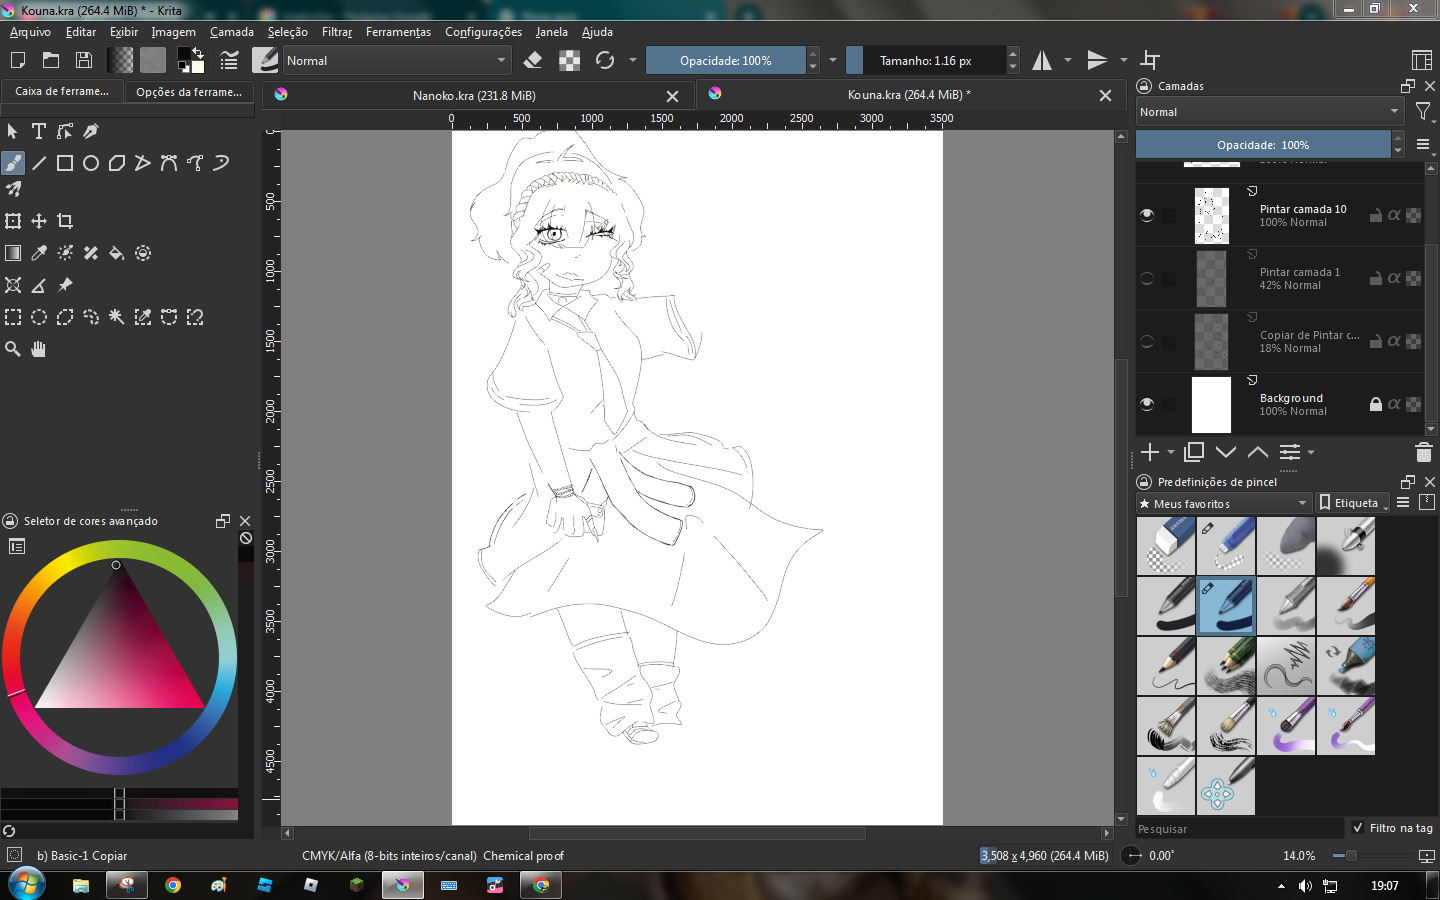This screenshot has width=1440, height=900.
Task: Open the brush blending mode Normal dropdown
Action: coord(397,61)
